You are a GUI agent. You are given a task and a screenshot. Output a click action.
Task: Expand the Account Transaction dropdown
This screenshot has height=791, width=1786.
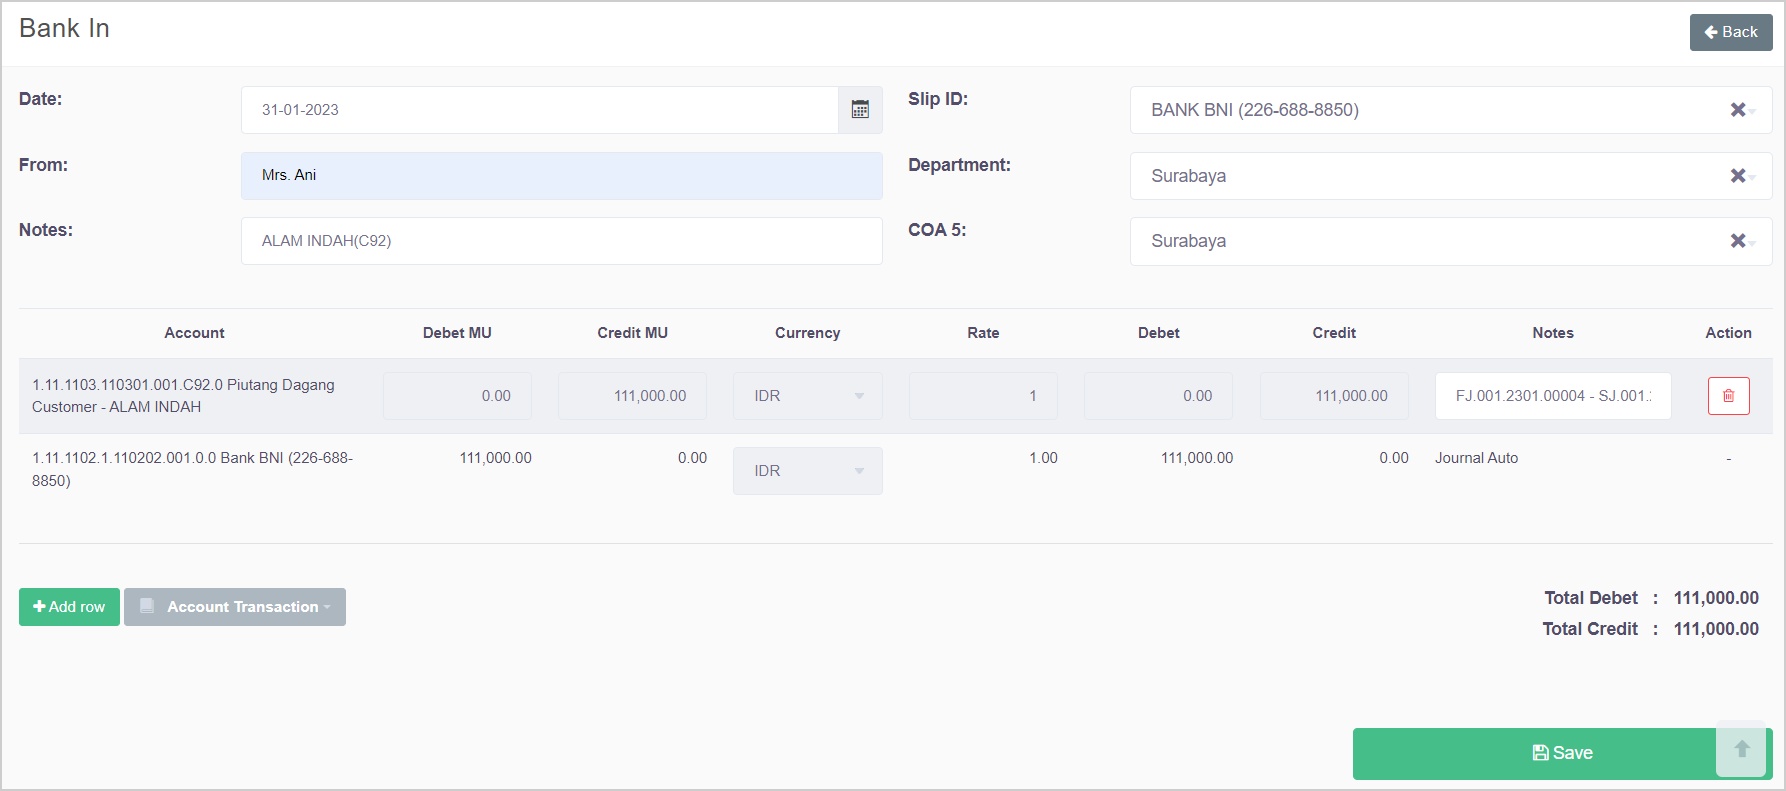tap(235, 607)
